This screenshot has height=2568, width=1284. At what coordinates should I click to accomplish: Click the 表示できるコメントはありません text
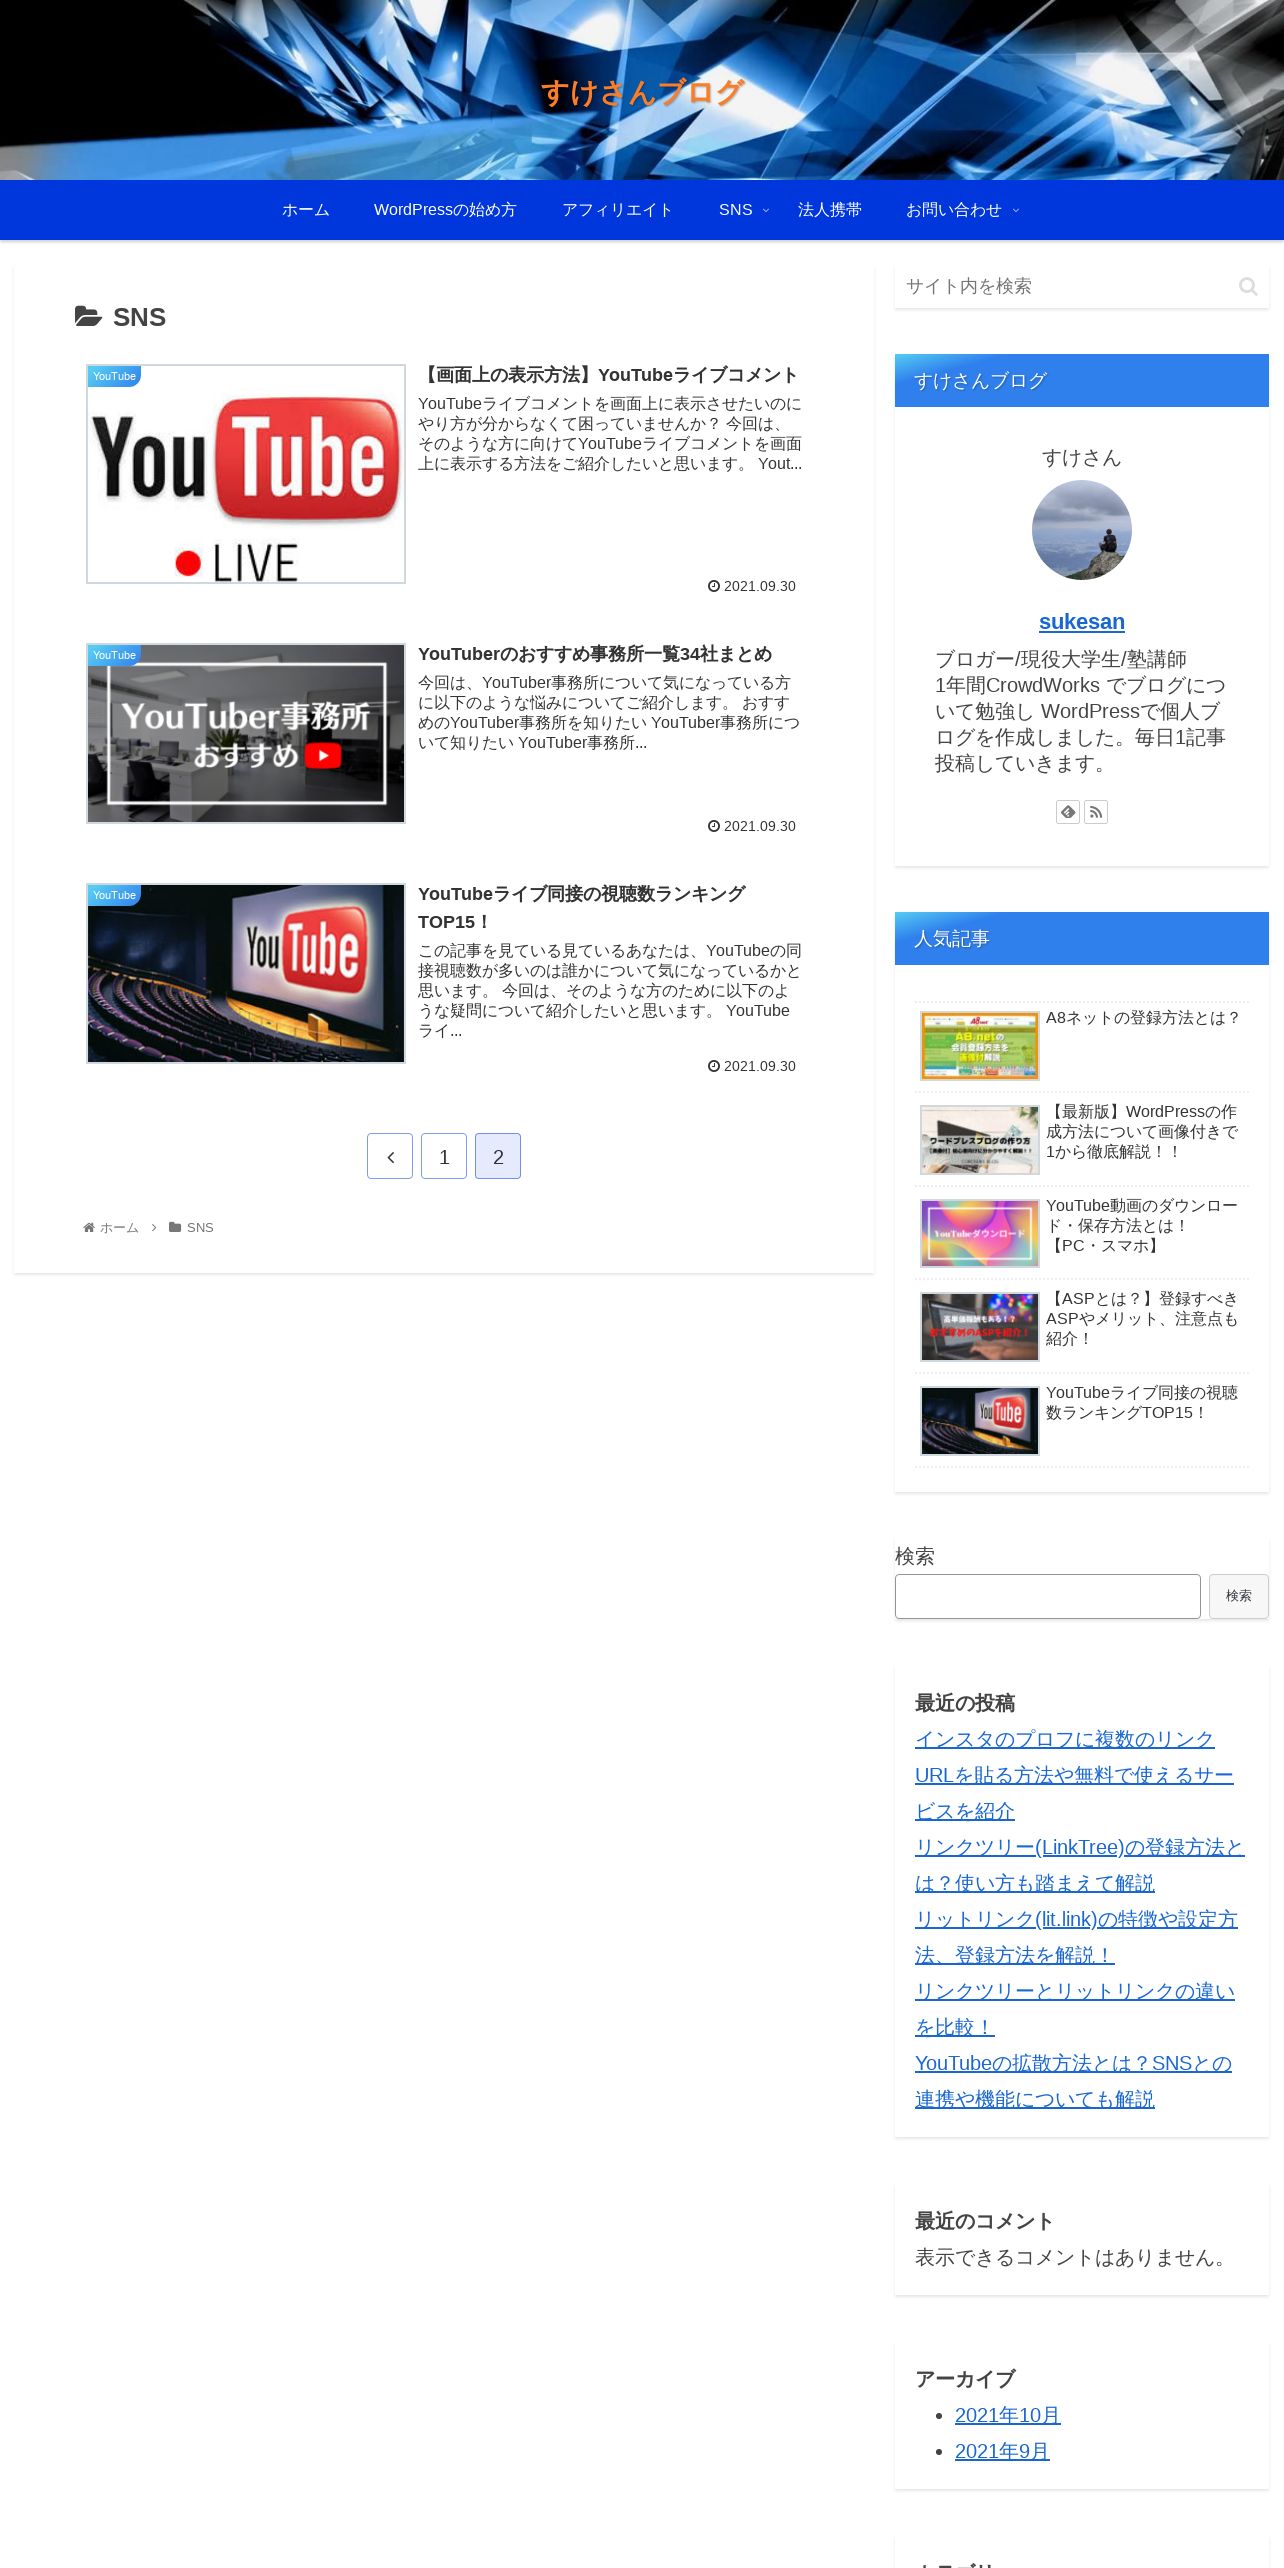pos(1074,2257)
